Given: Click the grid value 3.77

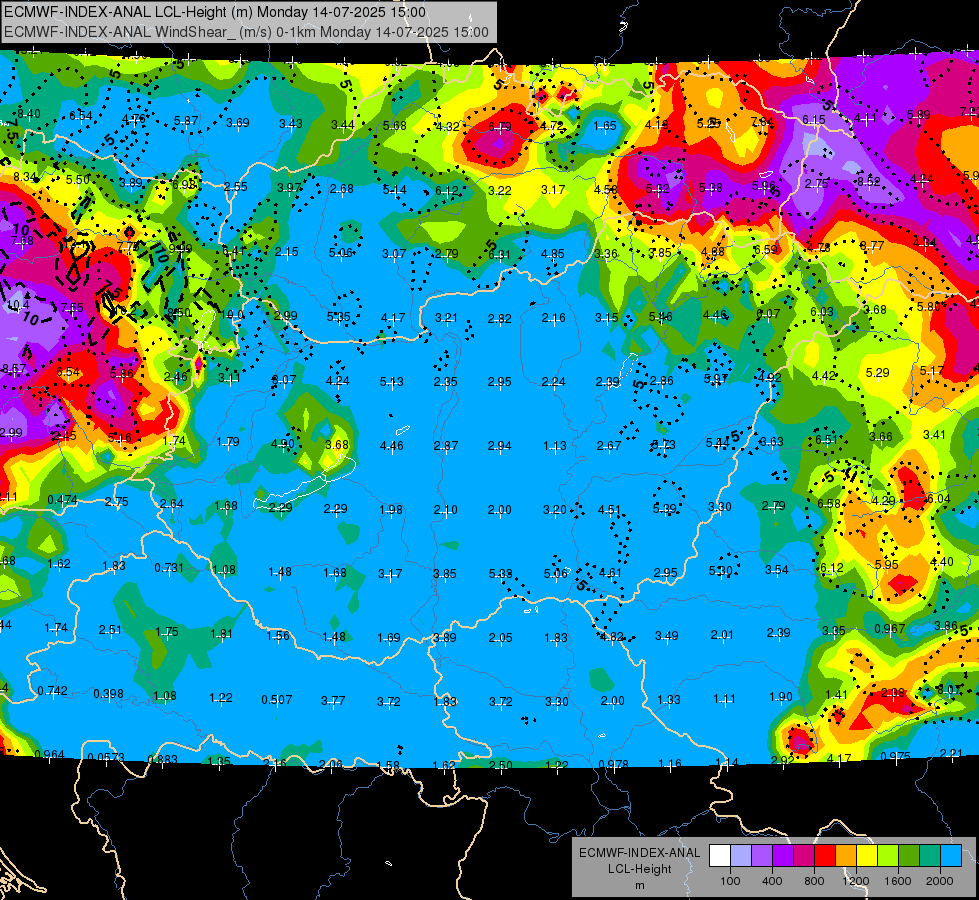Looking at the screenshot, I should pos(333,701).
